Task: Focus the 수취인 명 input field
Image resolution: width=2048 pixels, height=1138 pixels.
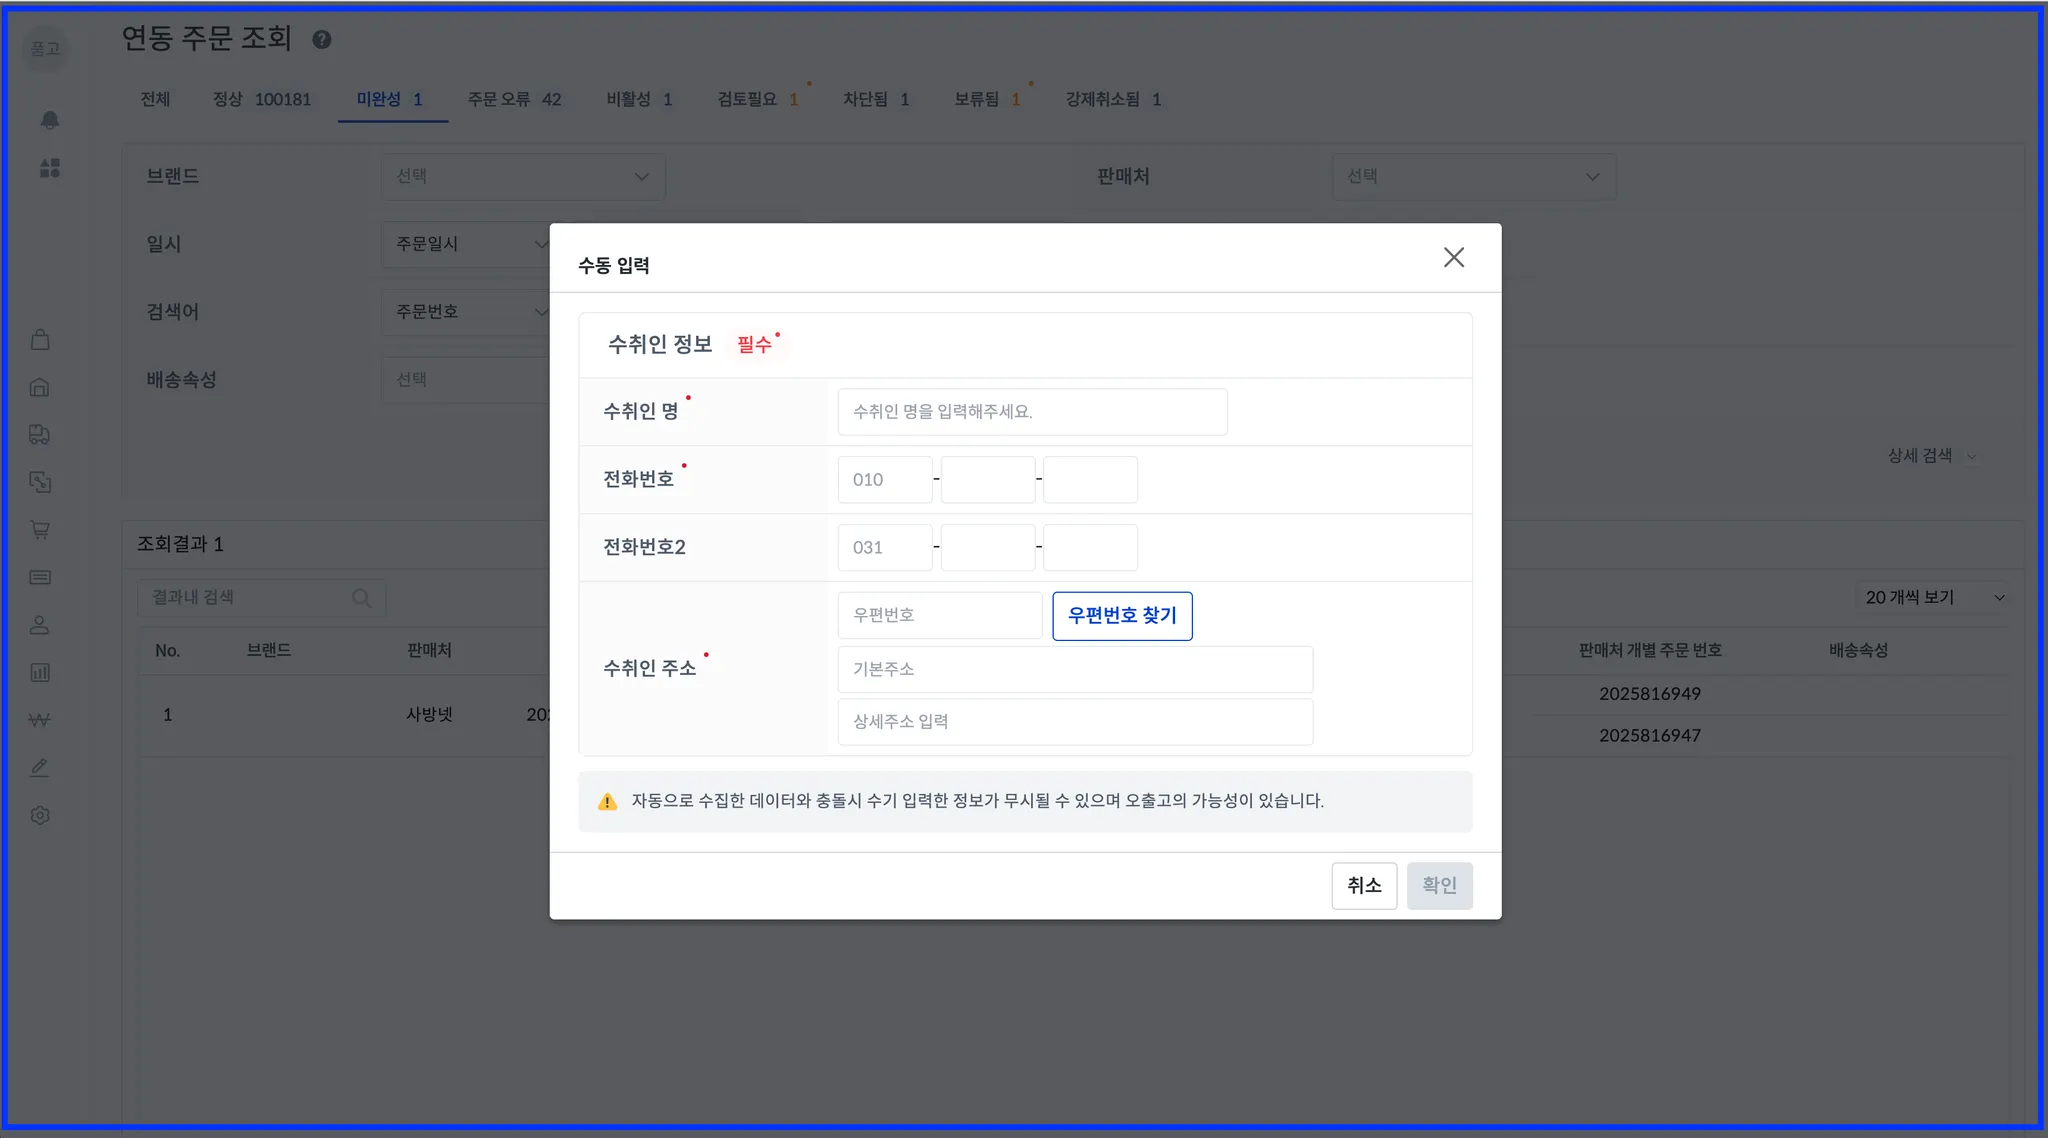Action: point(1032,412)
